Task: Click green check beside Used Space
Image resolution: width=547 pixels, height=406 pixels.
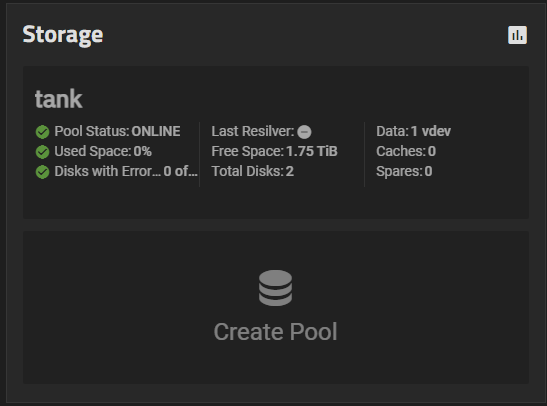Action: pos(43,152)
